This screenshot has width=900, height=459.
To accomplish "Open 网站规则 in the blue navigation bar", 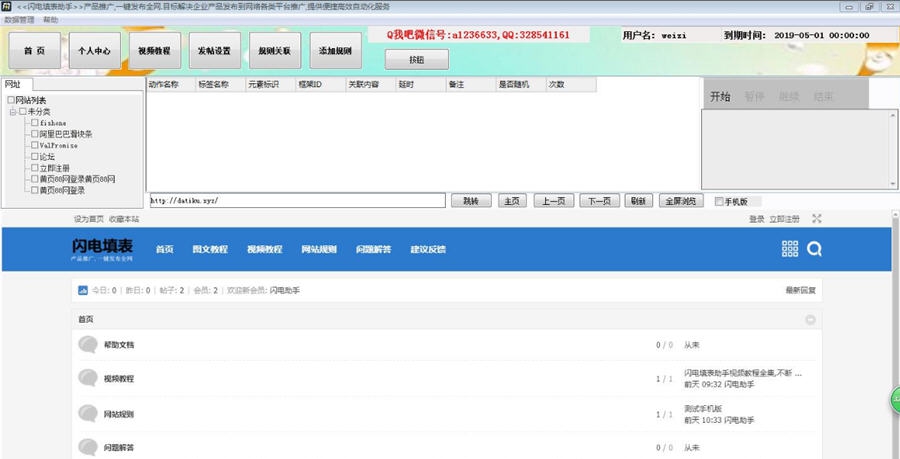I will pyautogui.click(x=319, y=249).
